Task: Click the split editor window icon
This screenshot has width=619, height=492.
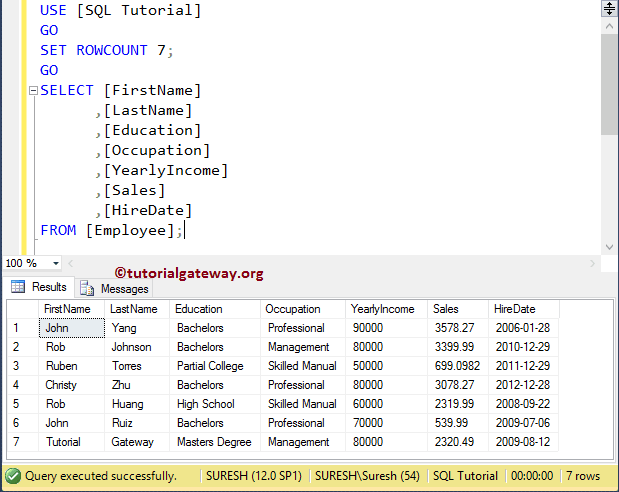Action: click(609, 8)
